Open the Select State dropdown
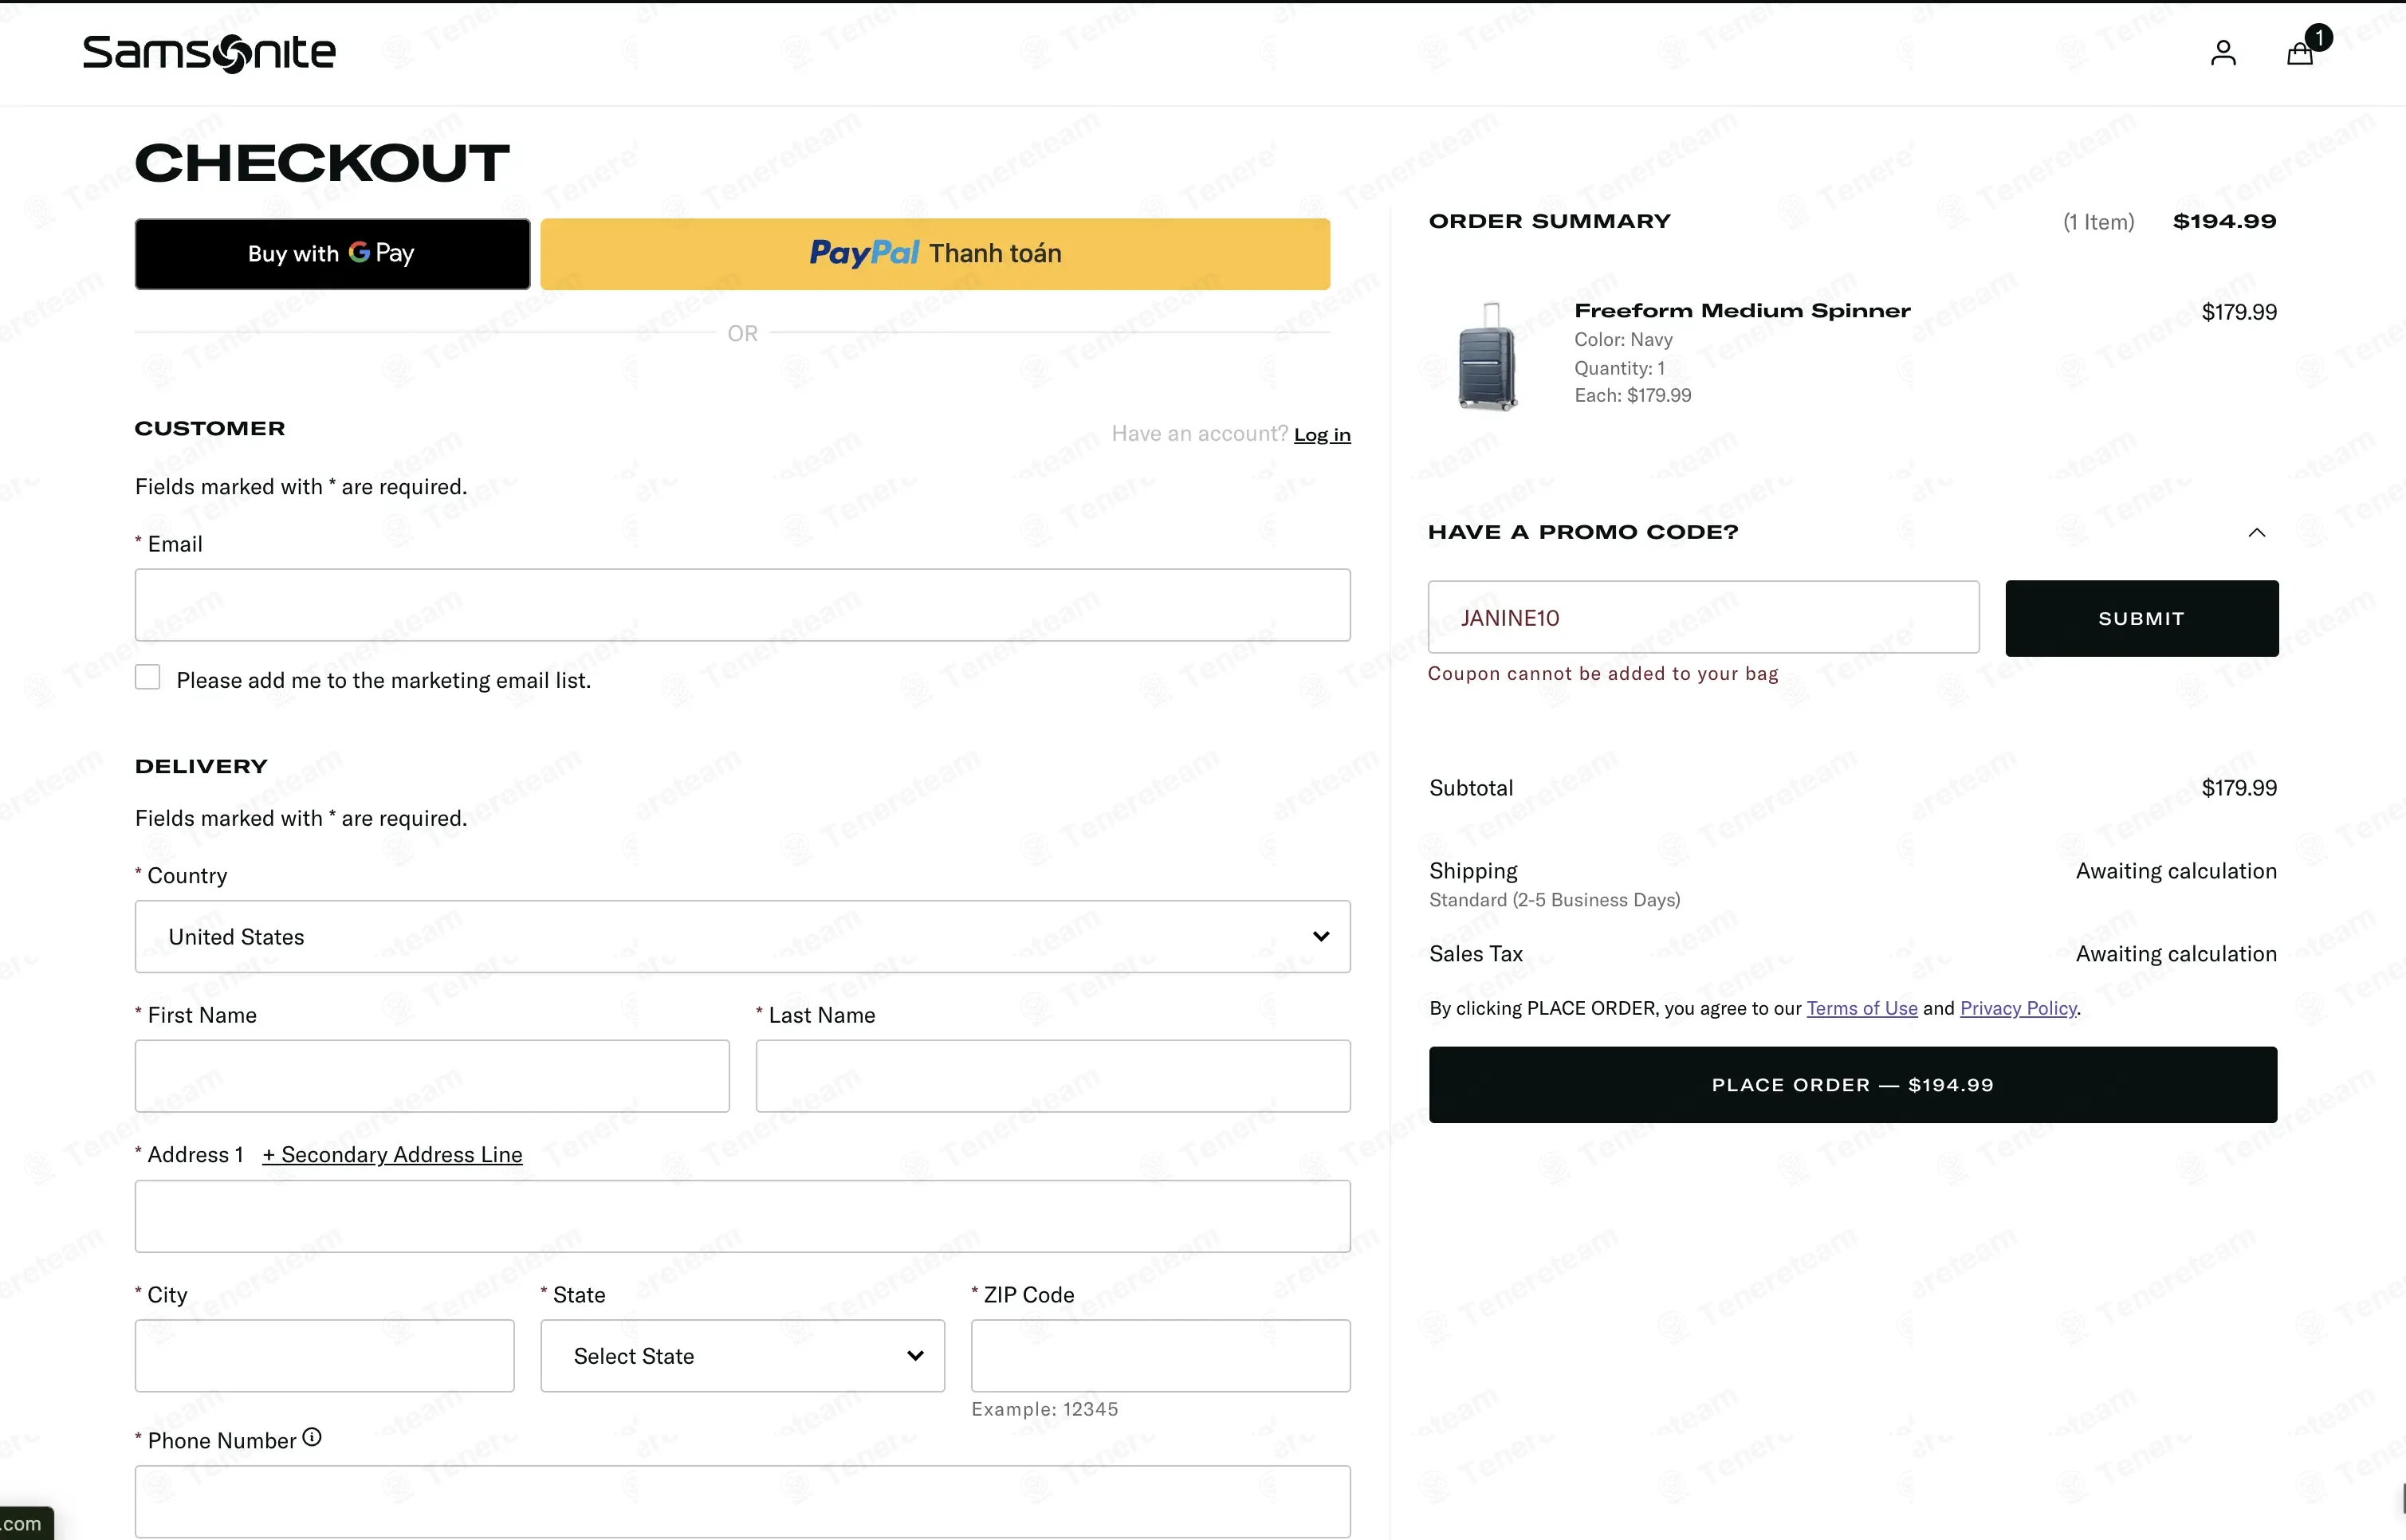The width and height of the screenshot is (2406, 1540). [742, 1356]
